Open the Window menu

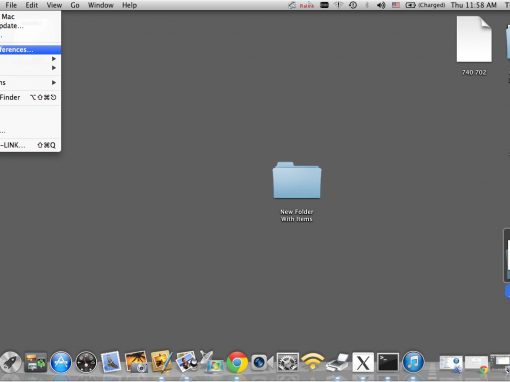pyautogui.click(x=101, y=5)
